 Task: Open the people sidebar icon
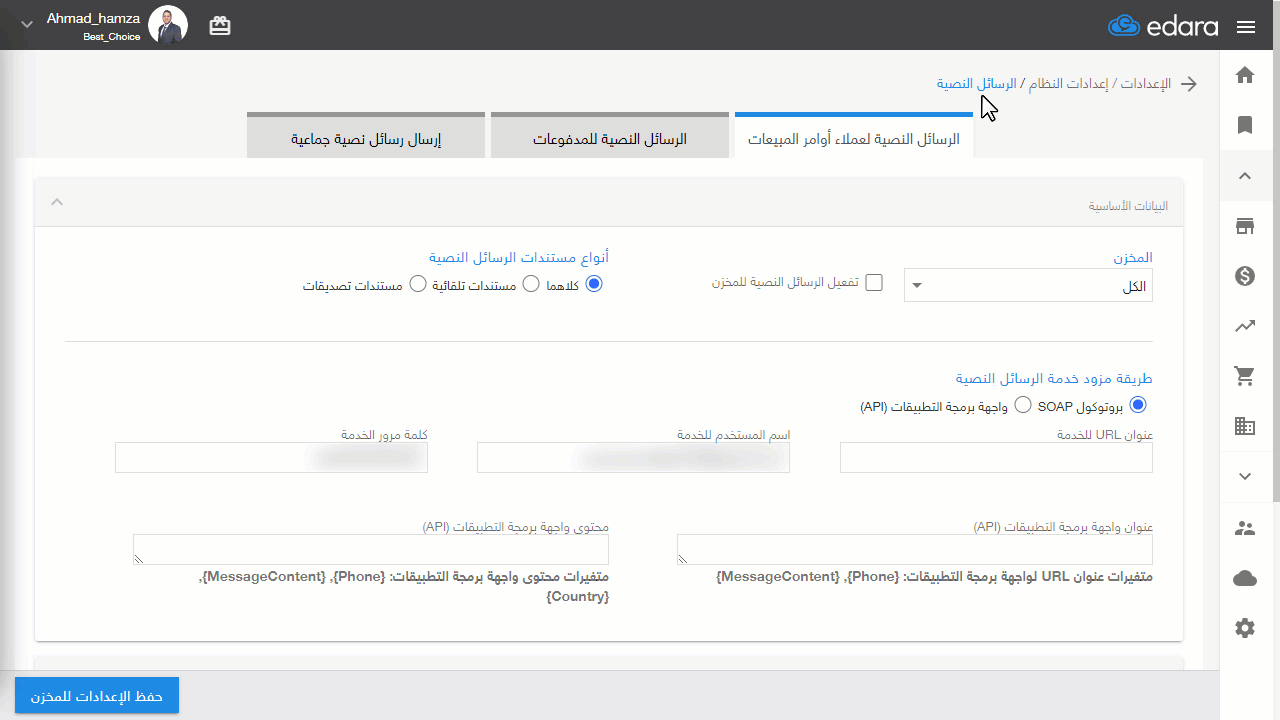[x=1245, y=529]
